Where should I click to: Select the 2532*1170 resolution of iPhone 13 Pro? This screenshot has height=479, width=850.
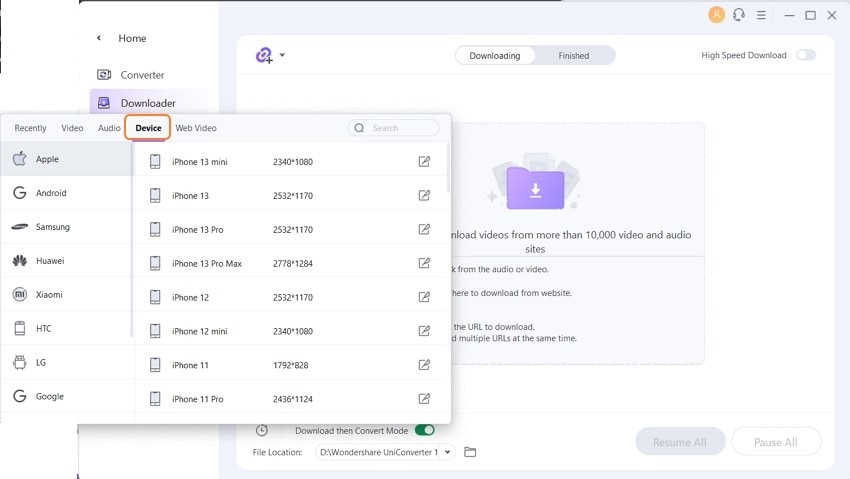(293, 230)
